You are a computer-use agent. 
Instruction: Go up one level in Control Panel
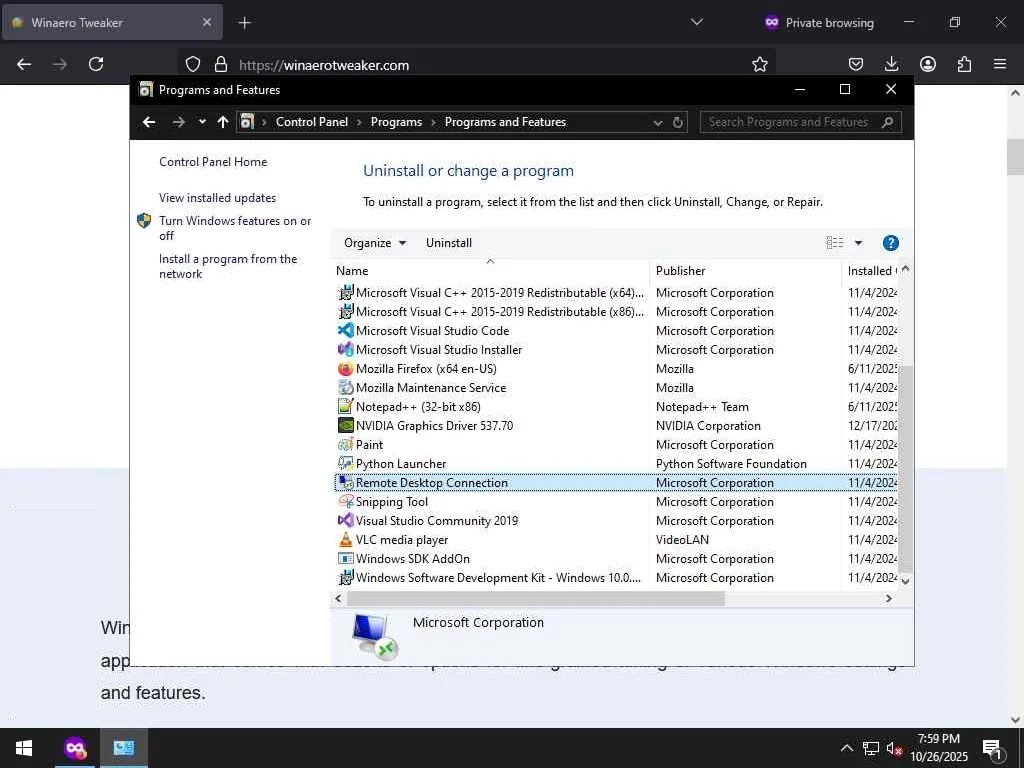point(223,122)
